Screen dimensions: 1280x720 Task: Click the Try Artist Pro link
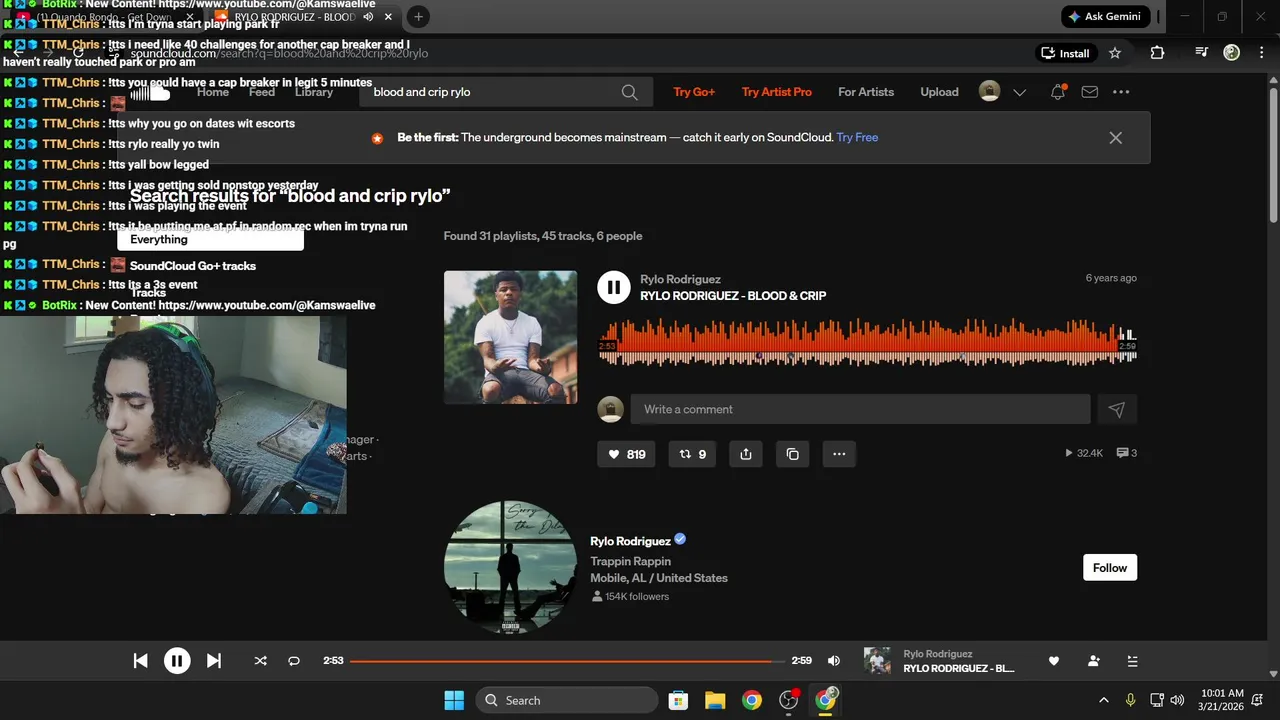[777, 92]
